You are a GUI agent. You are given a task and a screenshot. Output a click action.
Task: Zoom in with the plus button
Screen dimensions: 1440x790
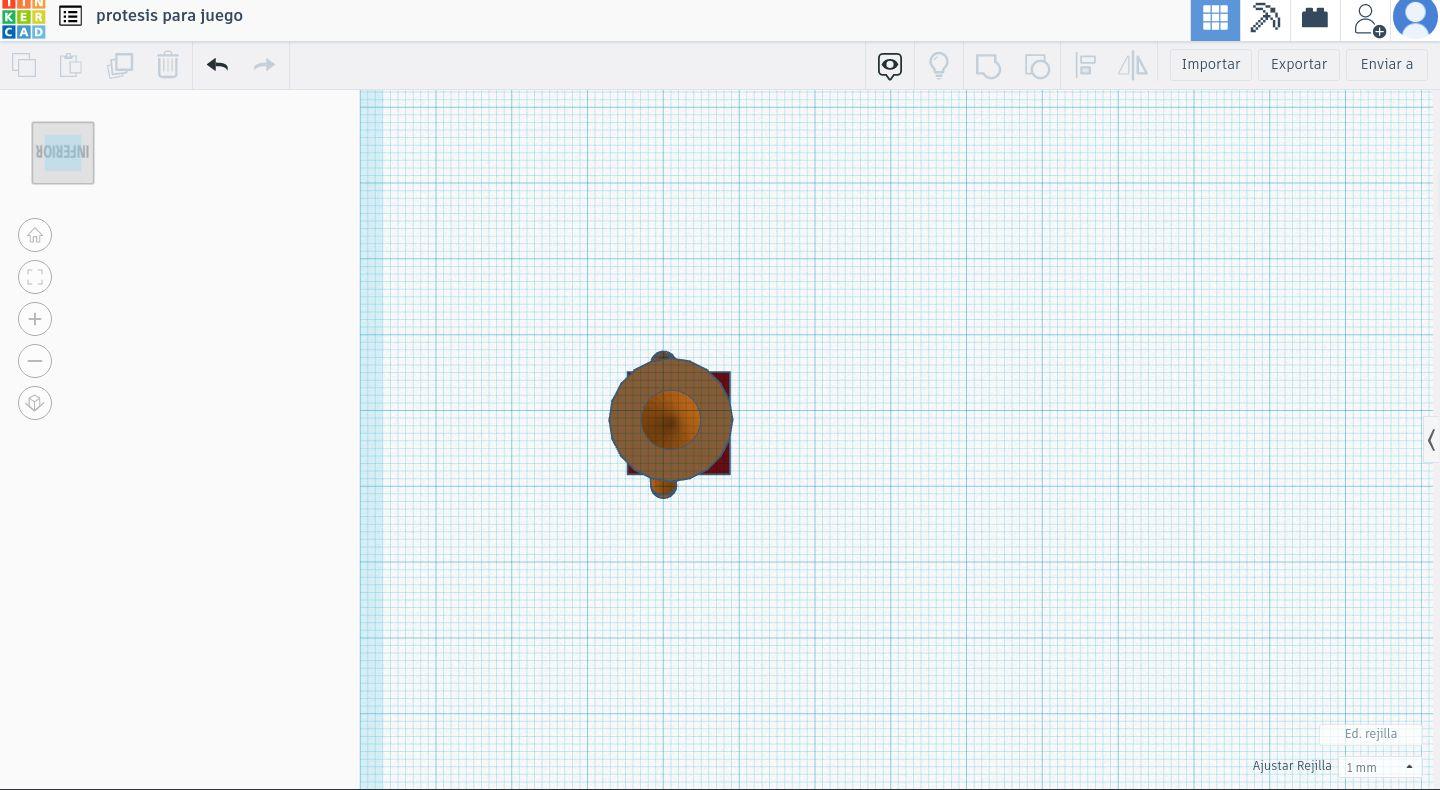(x=35, y=319)
